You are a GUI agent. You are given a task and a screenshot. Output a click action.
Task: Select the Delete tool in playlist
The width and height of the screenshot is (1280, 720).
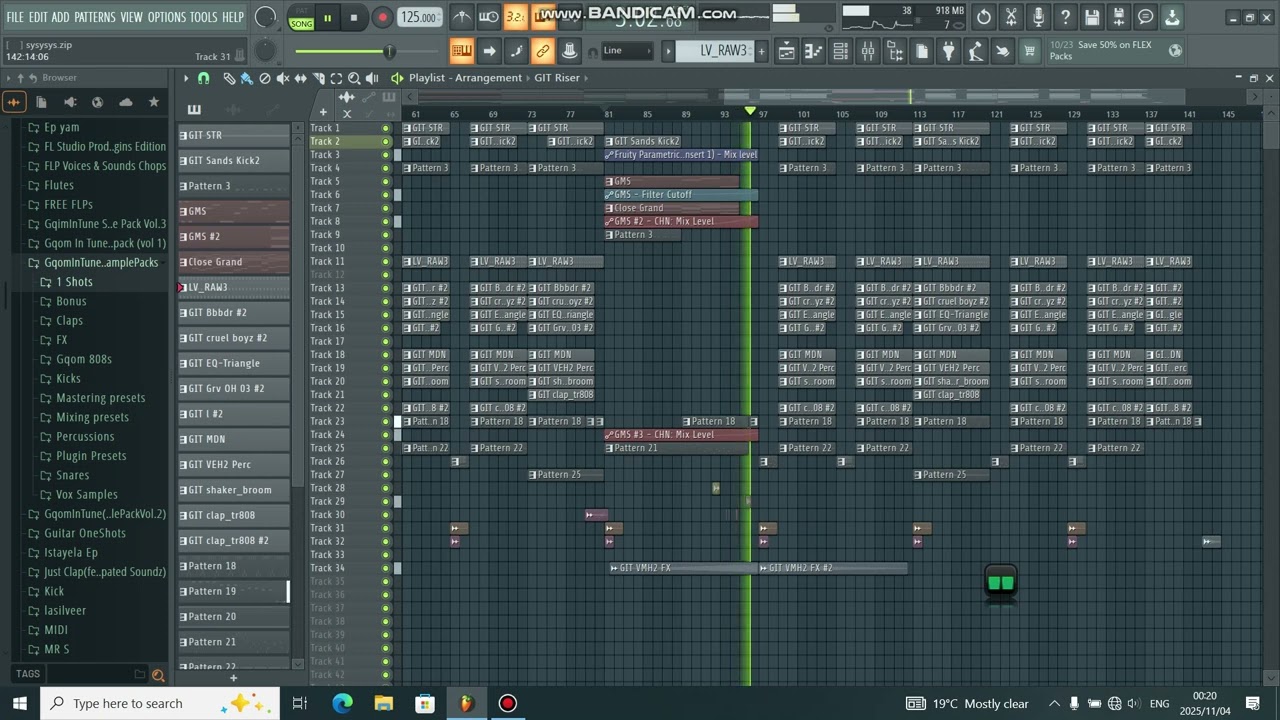[x=265, y=78]
